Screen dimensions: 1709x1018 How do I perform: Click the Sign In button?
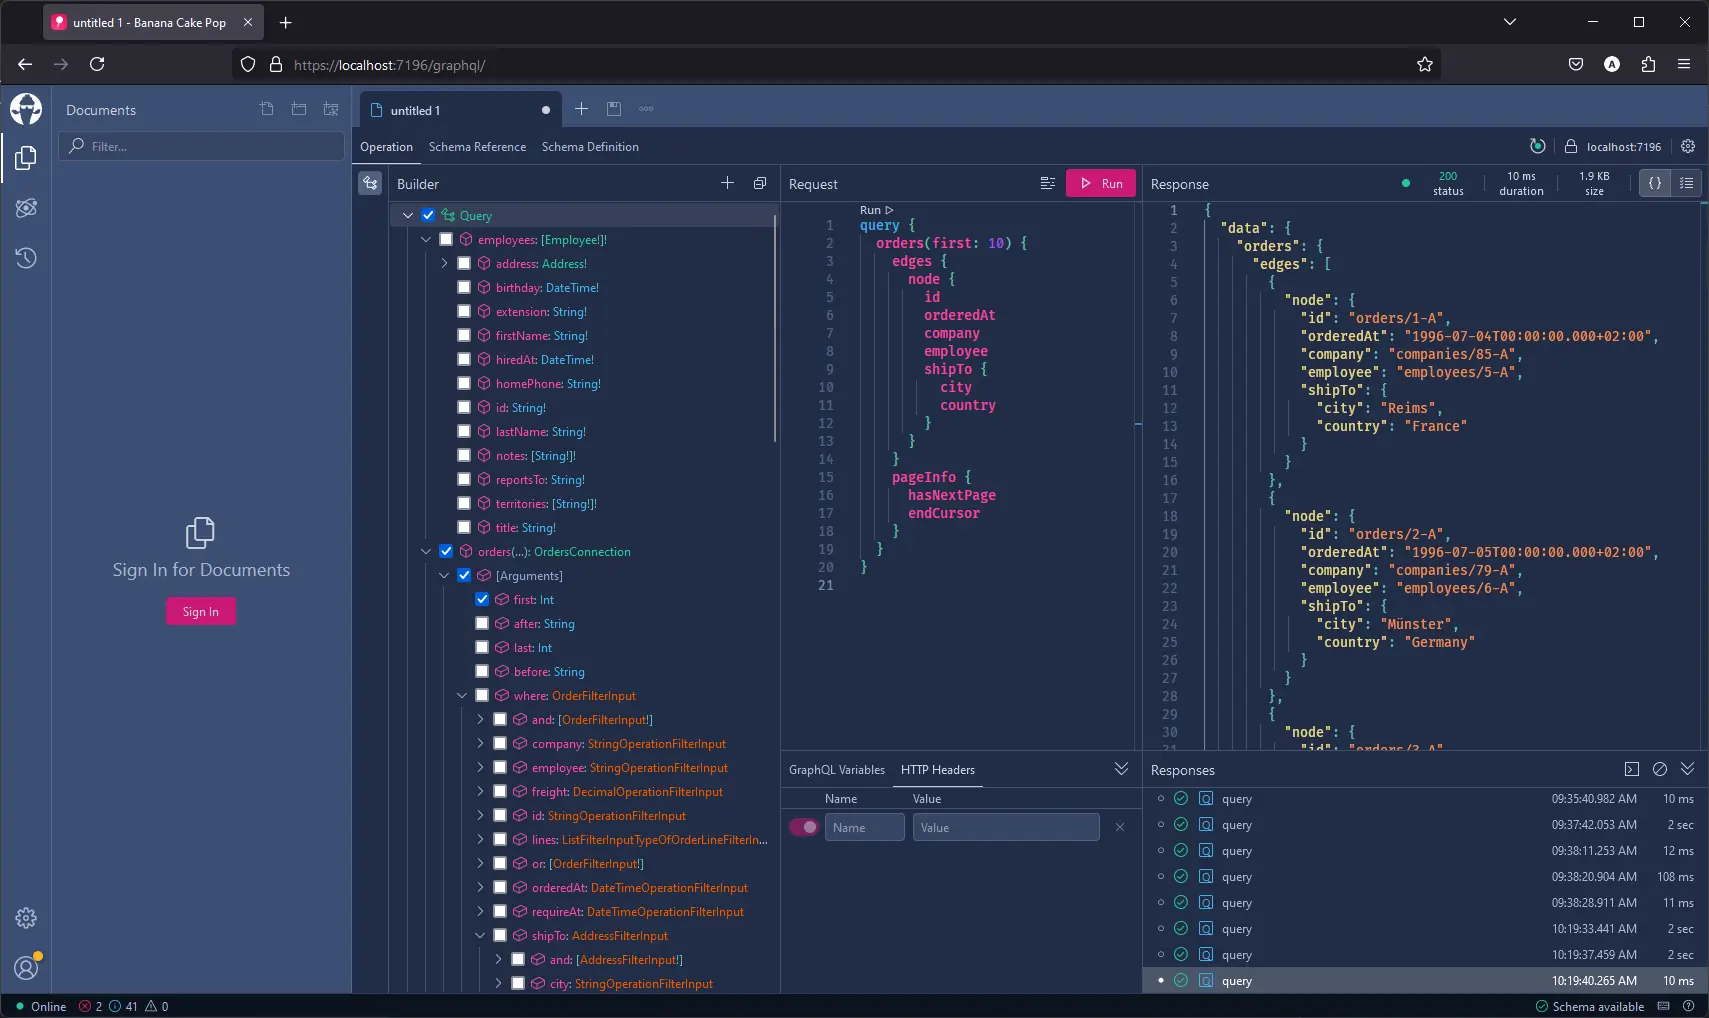coord(201,611)
